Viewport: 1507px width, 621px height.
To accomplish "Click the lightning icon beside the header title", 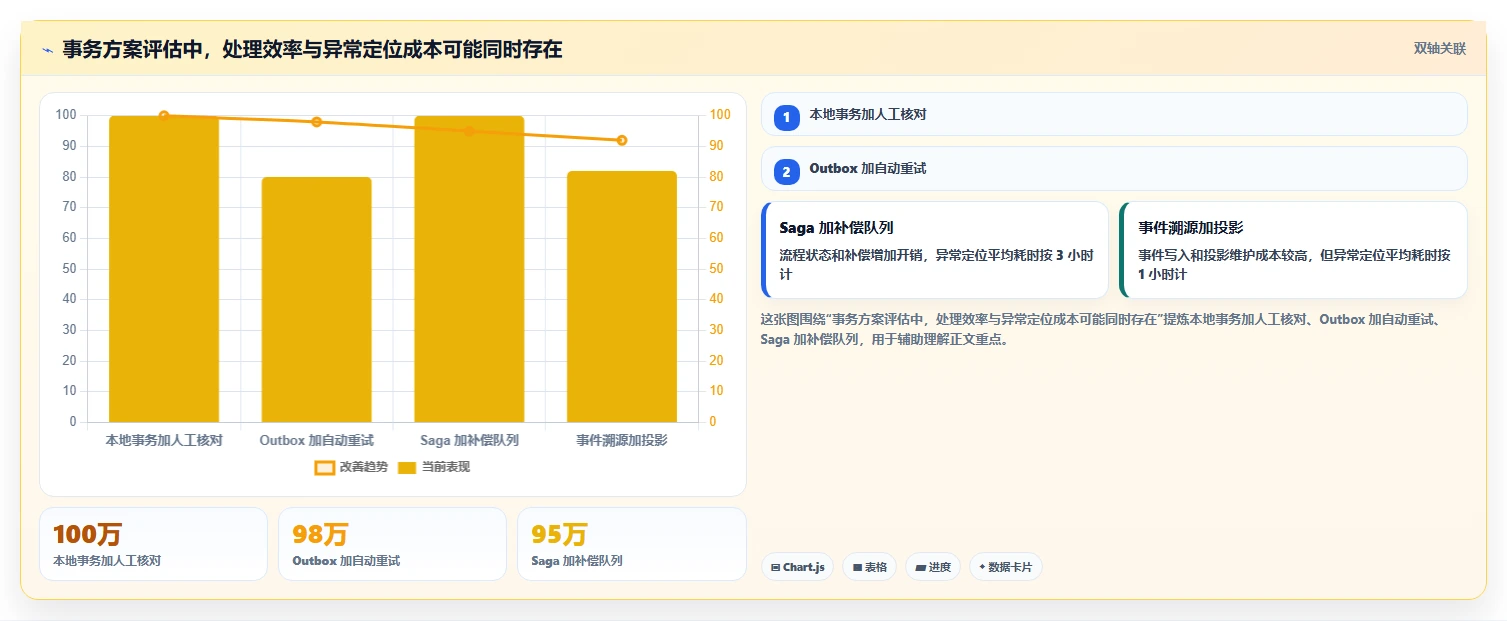I will 47,50.
